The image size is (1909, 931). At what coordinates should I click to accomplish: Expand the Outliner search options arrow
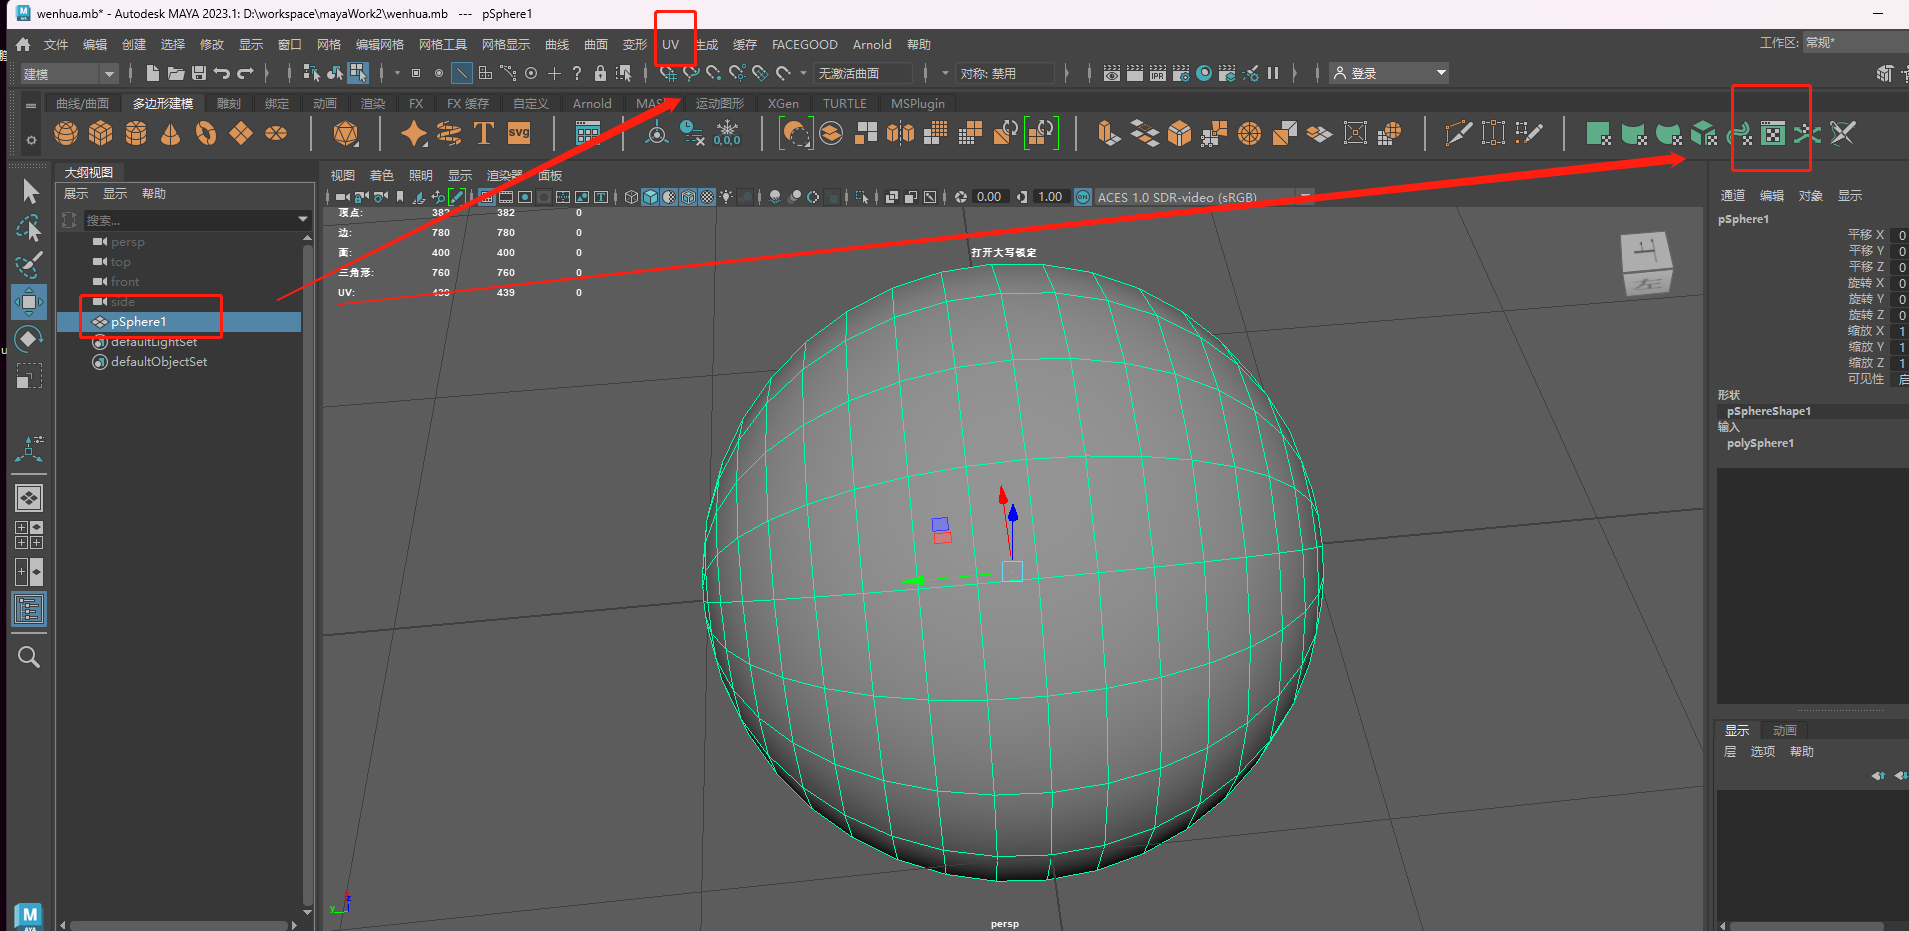[x=303, y=220]
